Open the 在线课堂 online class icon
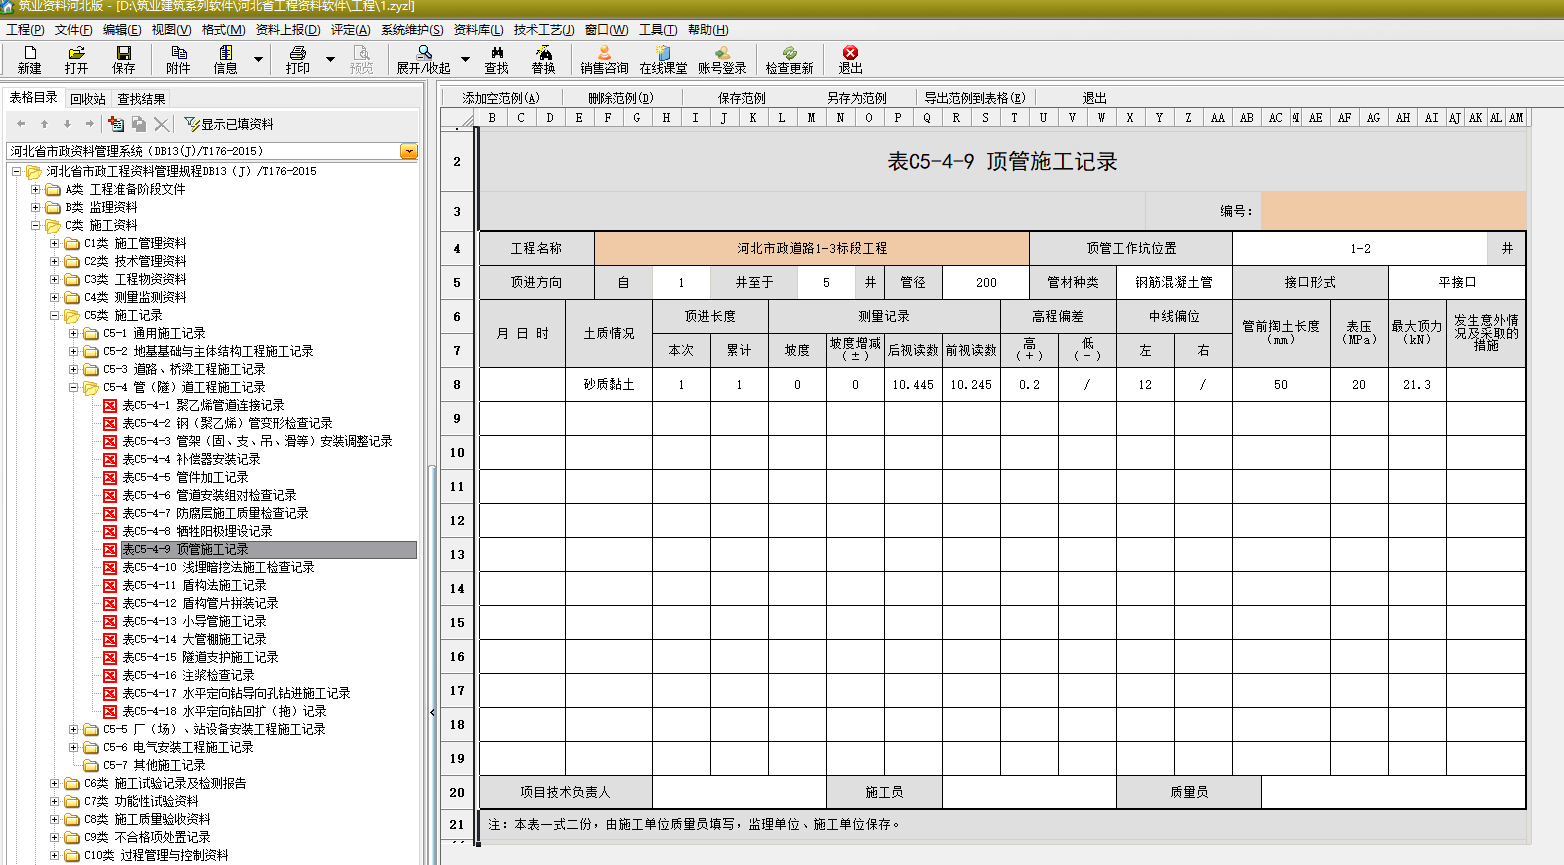1564x865 pixels. (x=663, y=59)
